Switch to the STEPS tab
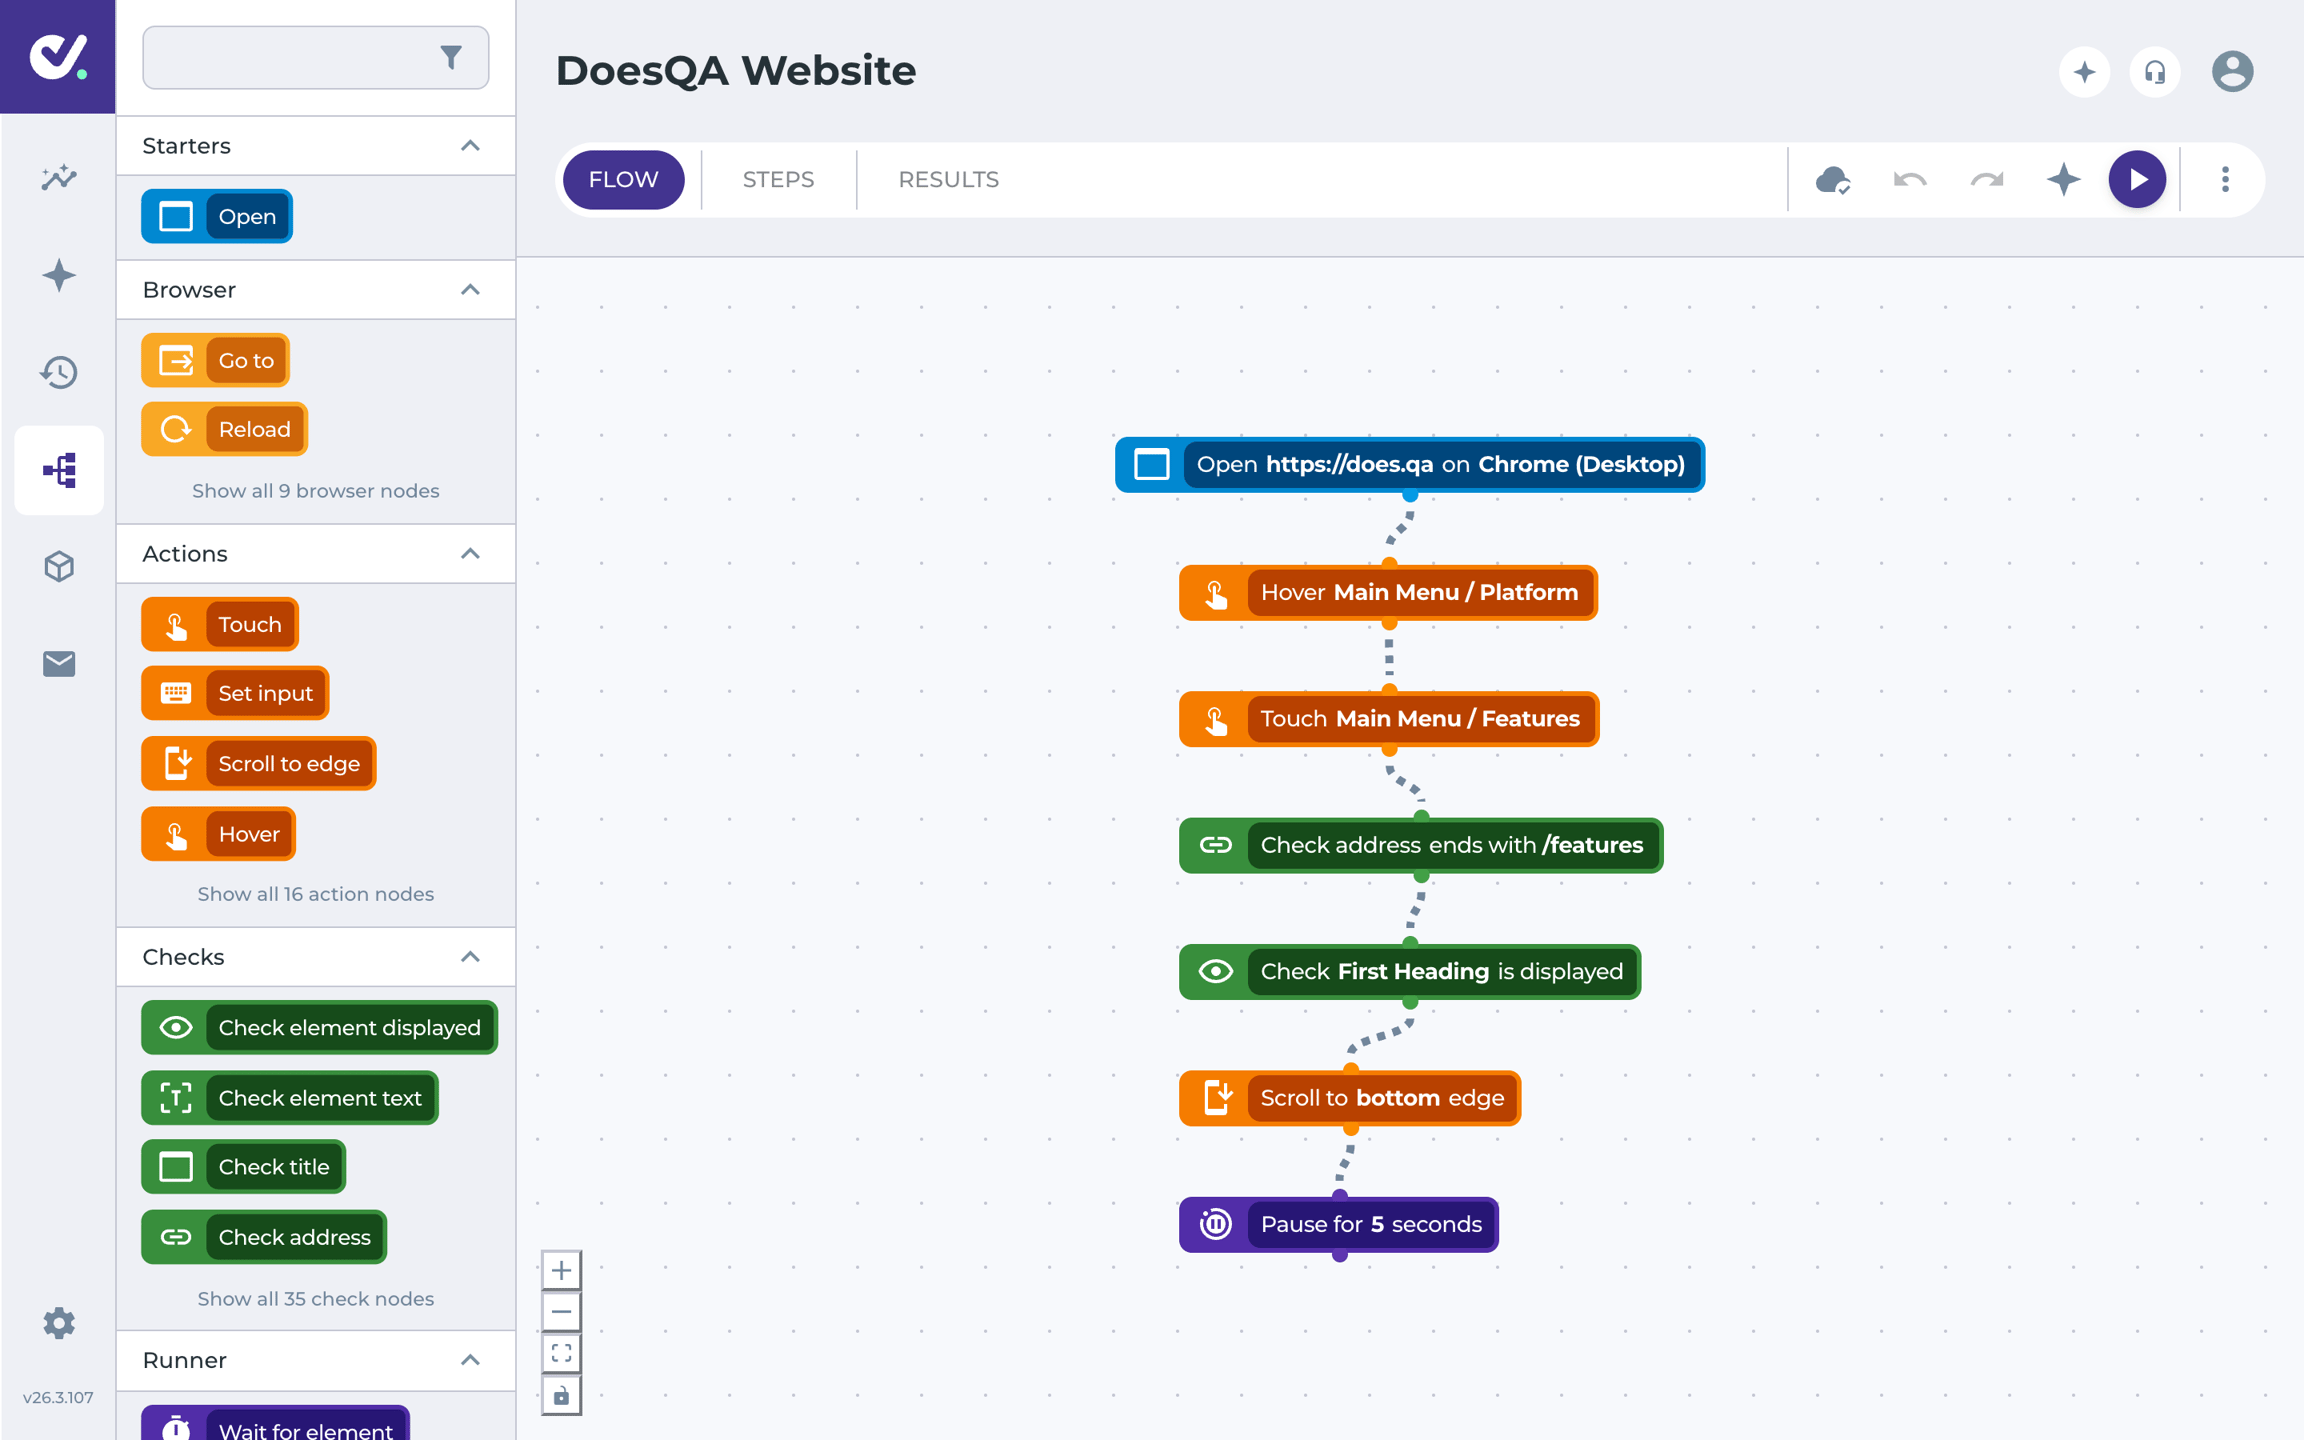 tap(778, 179)
